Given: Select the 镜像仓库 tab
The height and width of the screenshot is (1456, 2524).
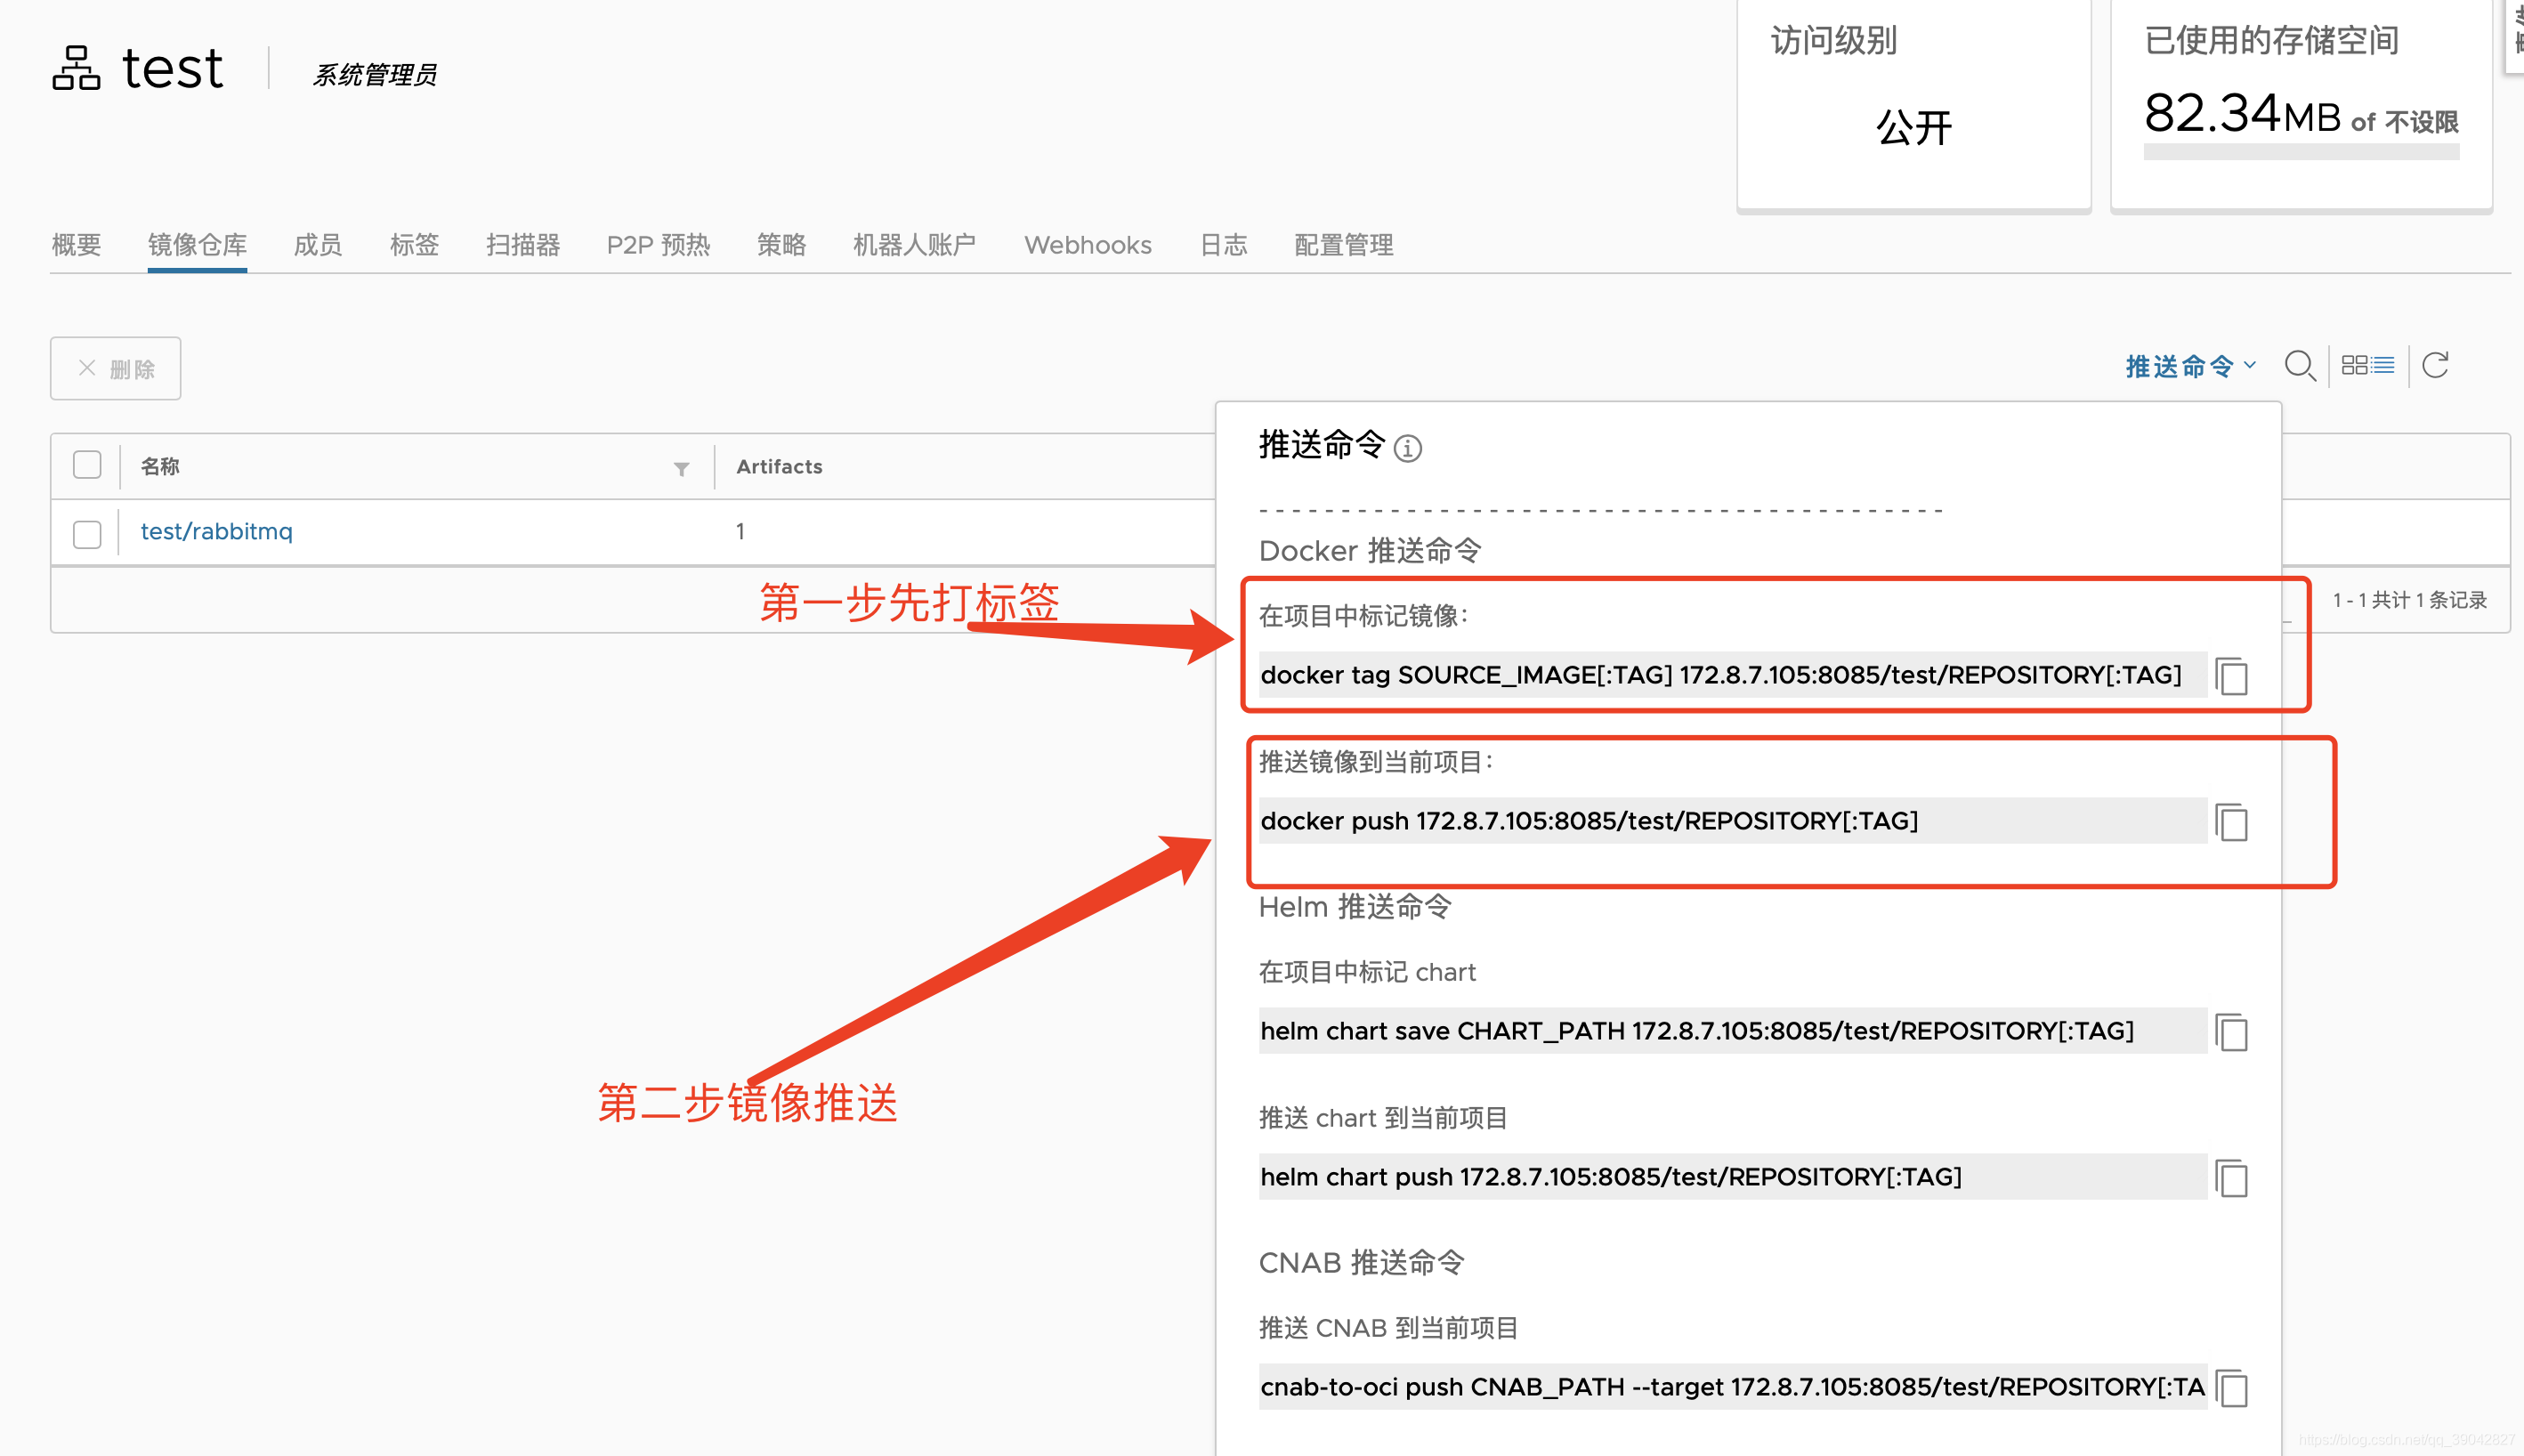Looking at the screenshot, I should pyautogui.click(x=197, y=245).
